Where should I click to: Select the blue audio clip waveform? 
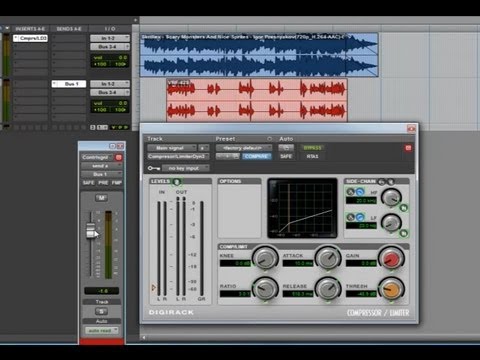[x=259, y=55]
